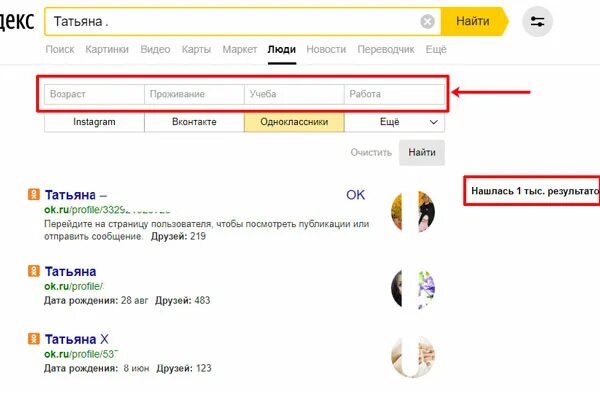Click the Друзей: 219 text
Screen dimensions: 600x393
click(178, 236)
